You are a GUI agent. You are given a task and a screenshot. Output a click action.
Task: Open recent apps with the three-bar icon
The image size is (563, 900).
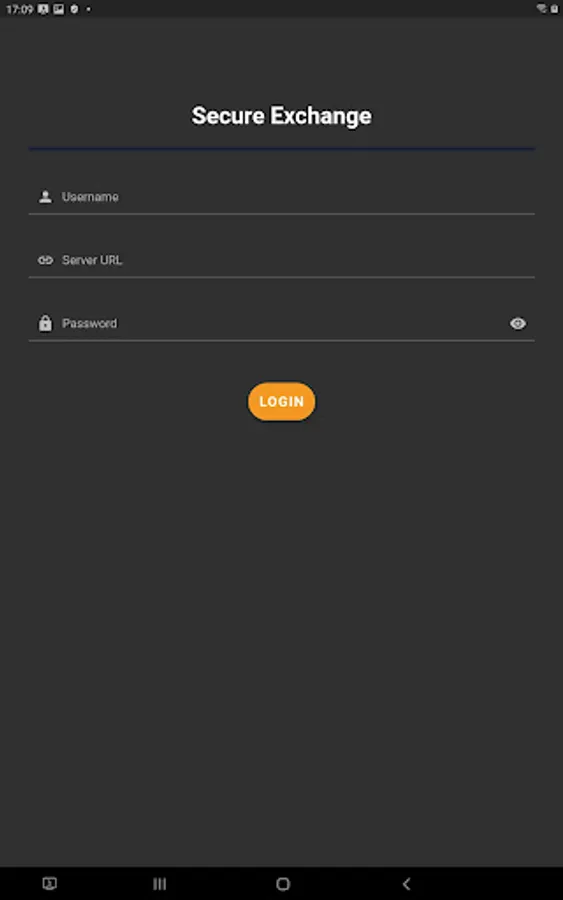pyautogui.click(x=160, y=883)
